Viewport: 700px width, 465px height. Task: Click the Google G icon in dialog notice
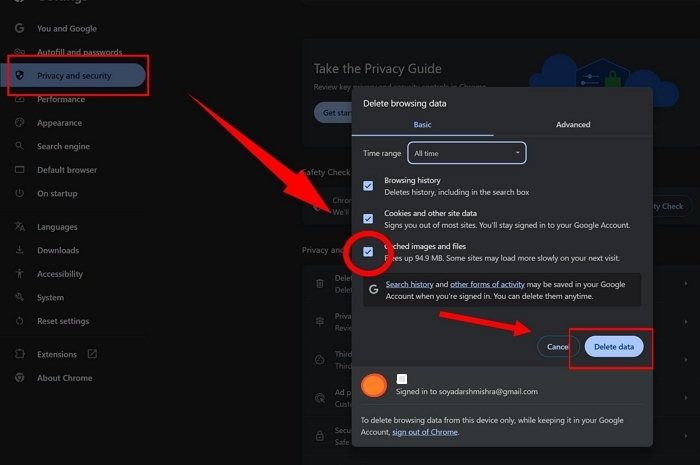pyautogui.click(x=374, y=290)
